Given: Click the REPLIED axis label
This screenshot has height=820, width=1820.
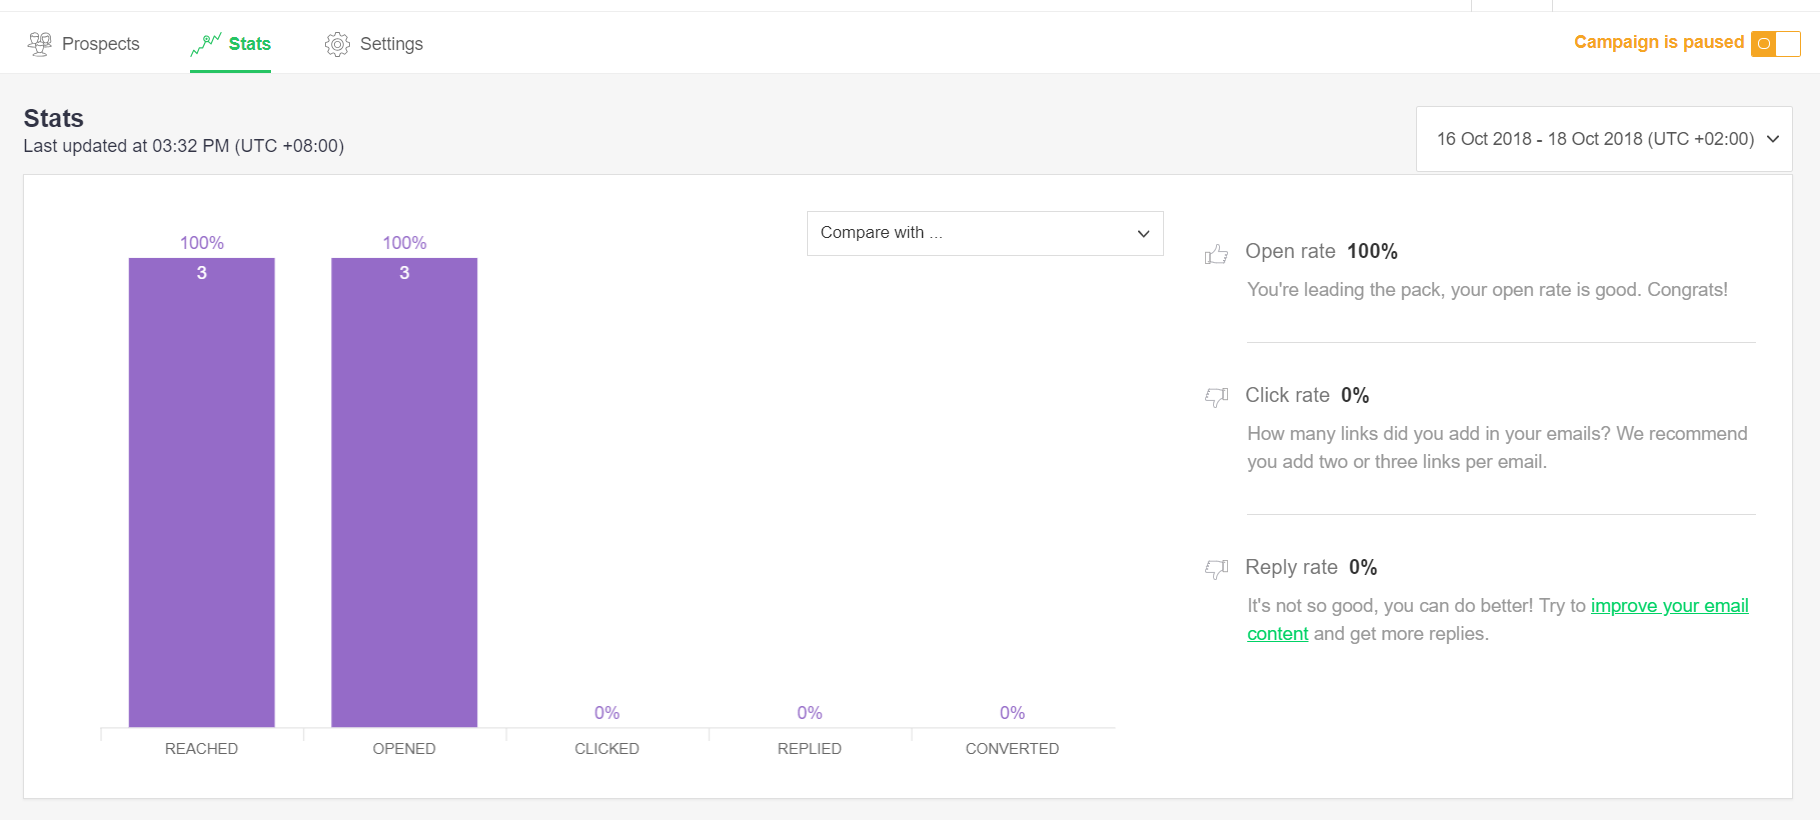Looking at the screenshot, I should (809, 749).
